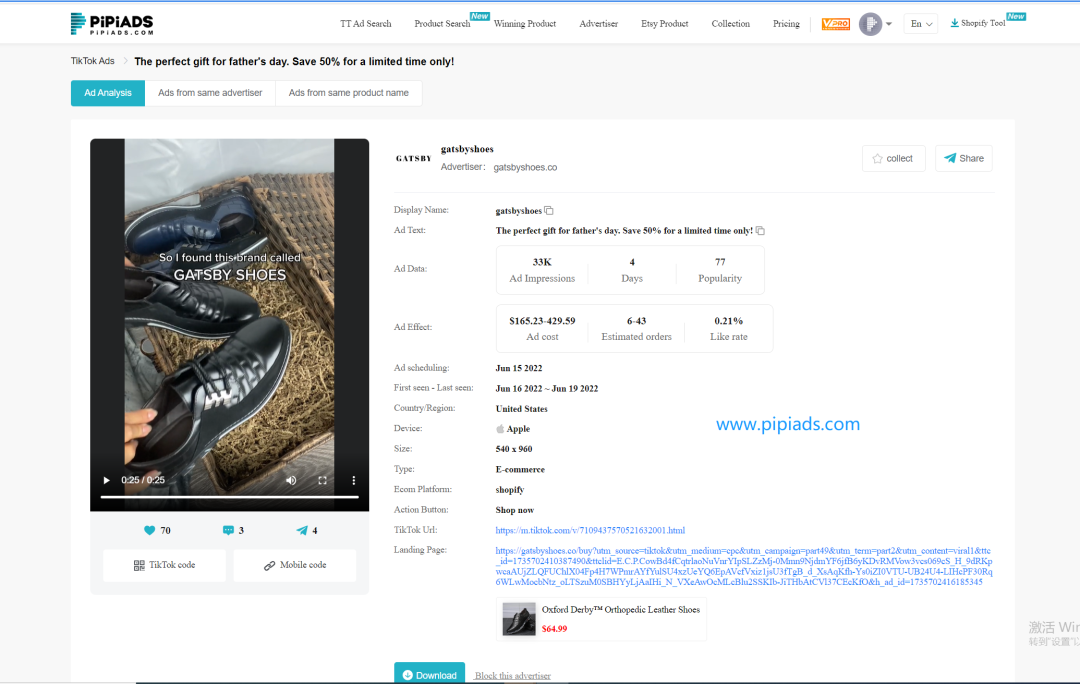Click the United States country value
Image resolution: width=1080 pixels, height=684 pixels.
click(521, 409)
